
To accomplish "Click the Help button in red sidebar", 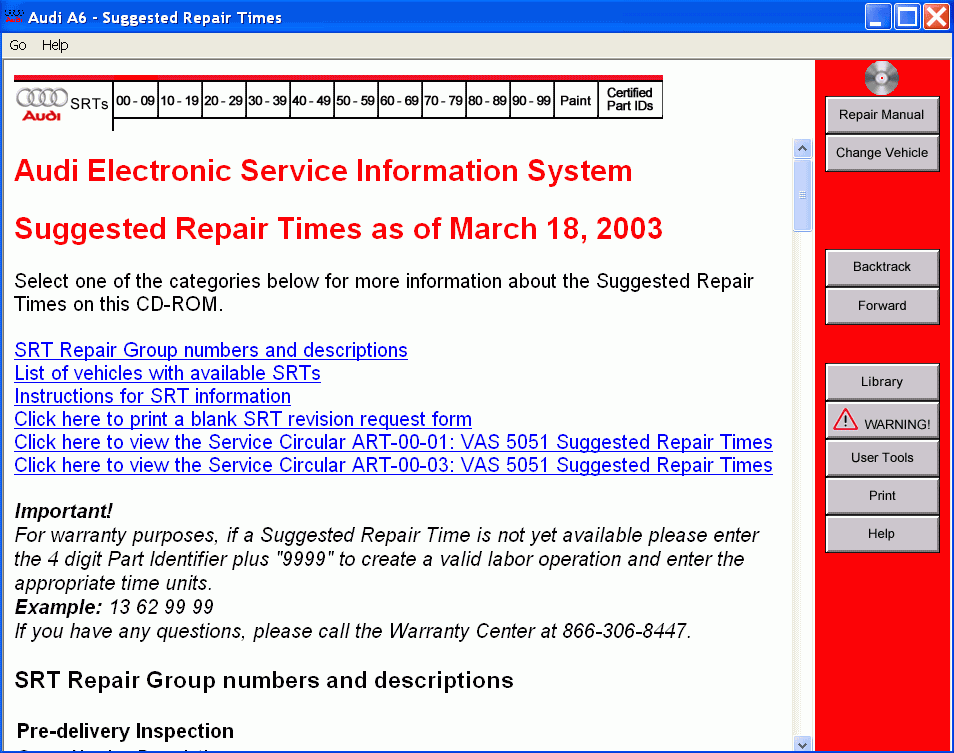I will [x=882, y=534].
